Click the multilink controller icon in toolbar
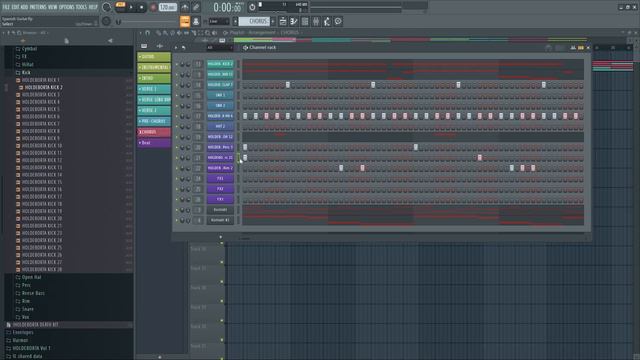Screen dimensions: 640x360 click(x=196, y=7)
